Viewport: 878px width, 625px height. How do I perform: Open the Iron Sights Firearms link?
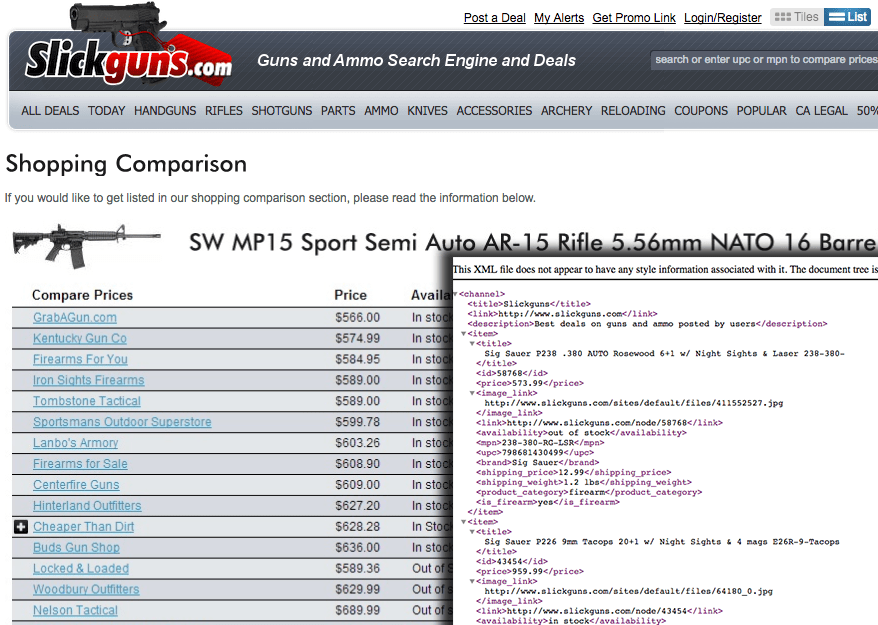pos(88,380)
